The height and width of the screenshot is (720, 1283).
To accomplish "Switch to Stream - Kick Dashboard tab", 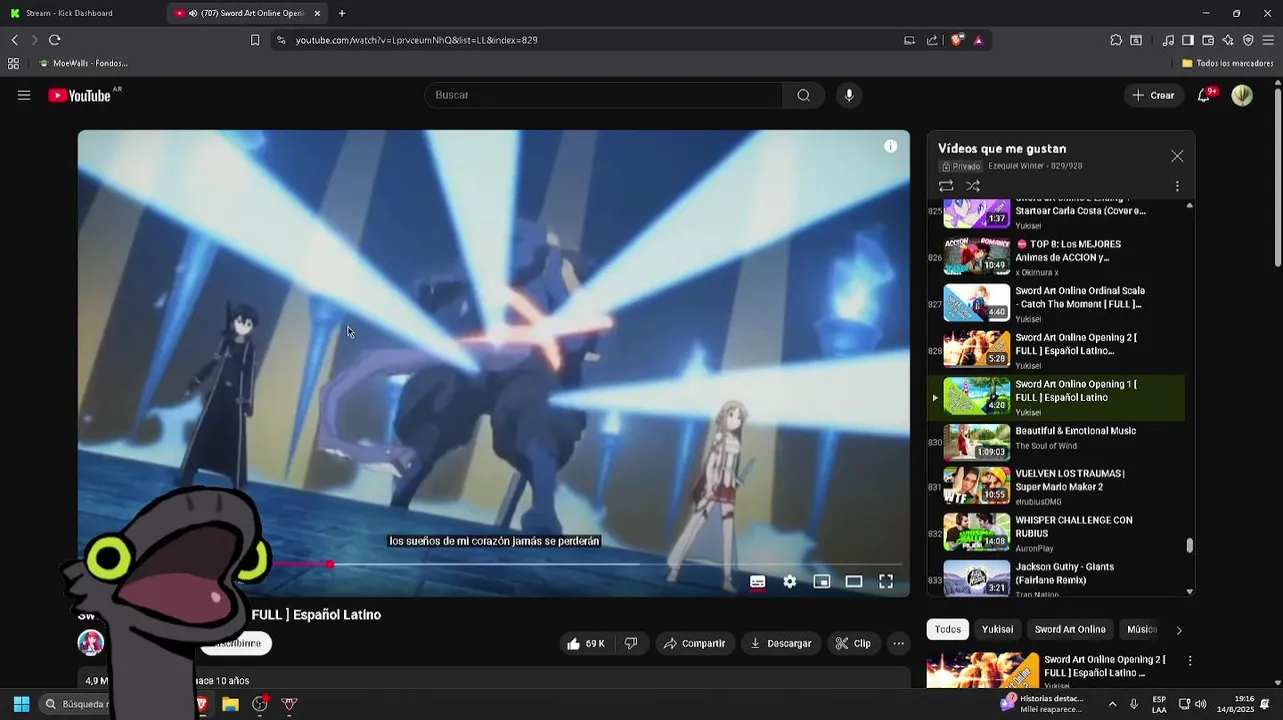I will (82, 13).
